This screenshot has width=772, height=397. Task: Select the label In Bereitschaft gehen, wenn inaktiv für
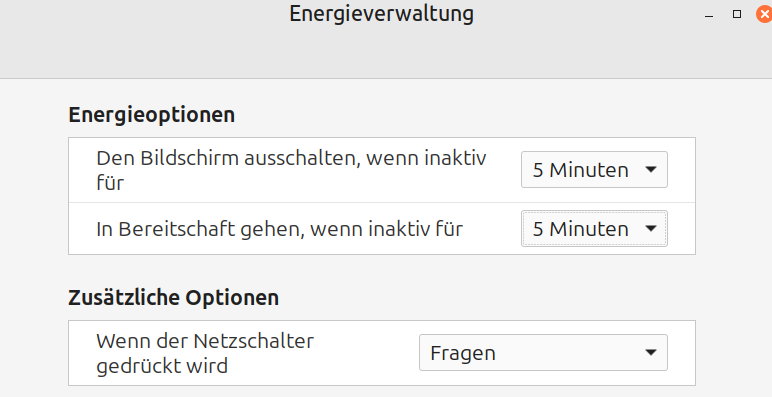click(279, 229)
